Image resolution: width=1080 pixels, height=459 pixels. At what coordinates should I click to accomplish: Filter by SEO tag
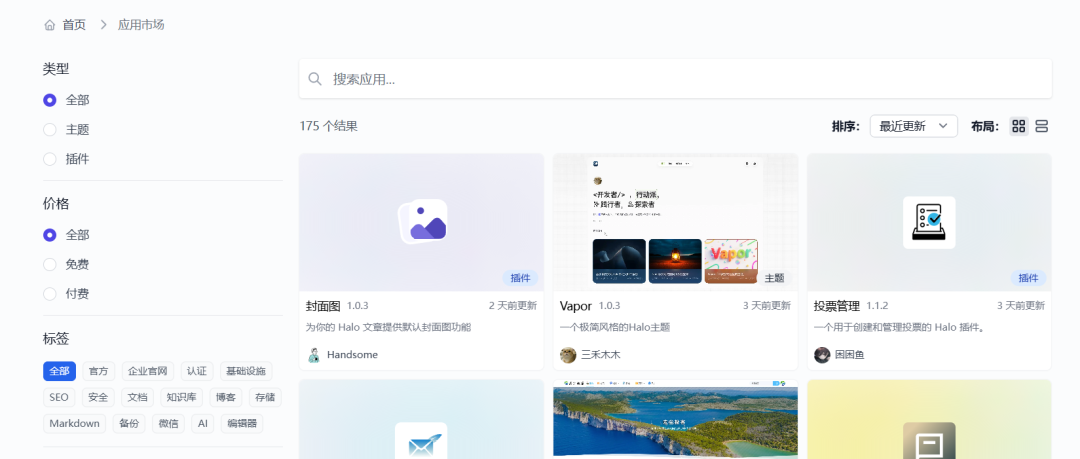(x=59, y=398)
